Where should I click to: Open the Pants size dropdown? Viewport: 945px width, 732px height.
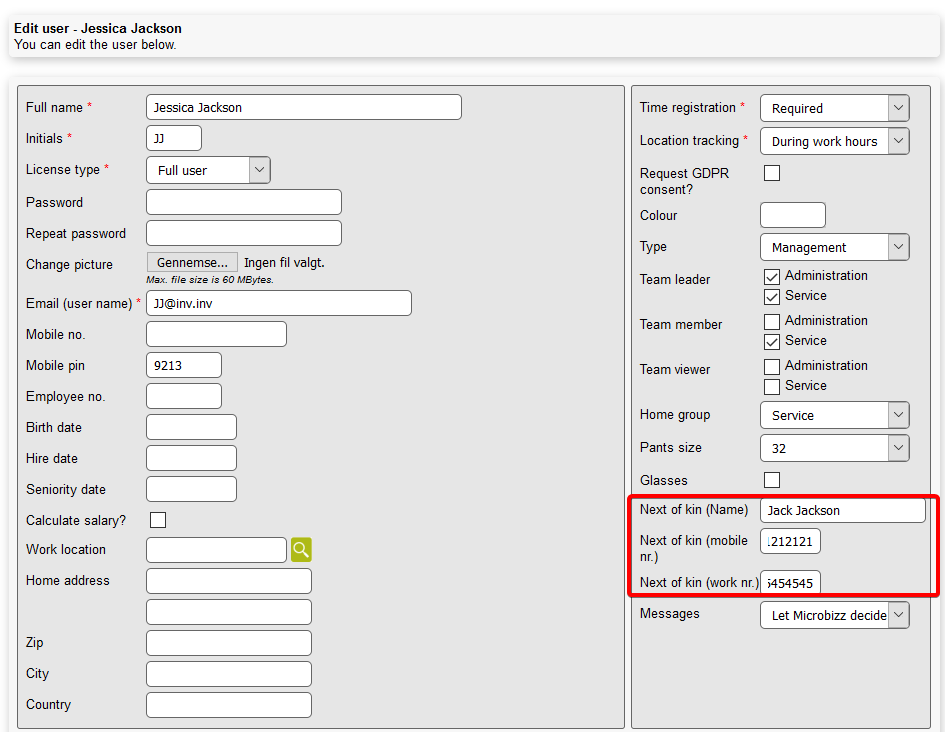834,448
